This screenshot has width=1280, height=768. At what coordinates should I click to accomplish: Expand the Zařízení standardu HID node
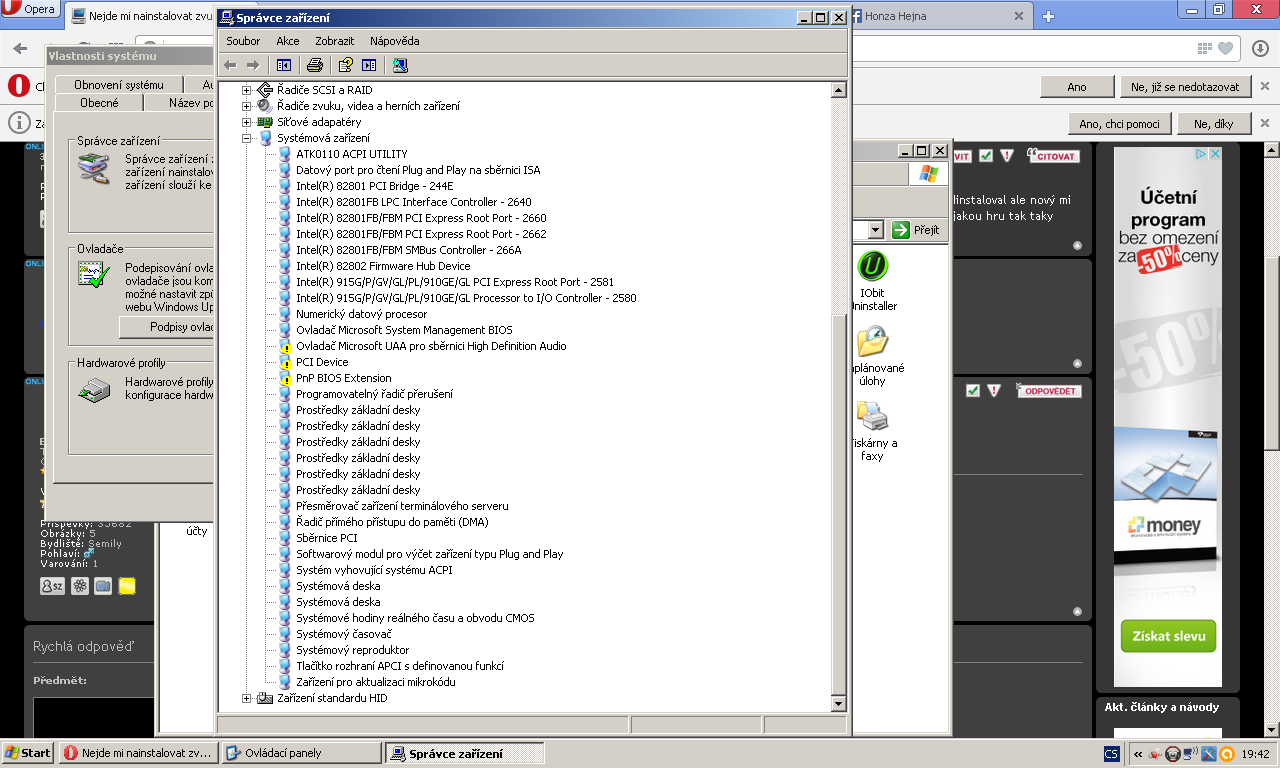246,698
